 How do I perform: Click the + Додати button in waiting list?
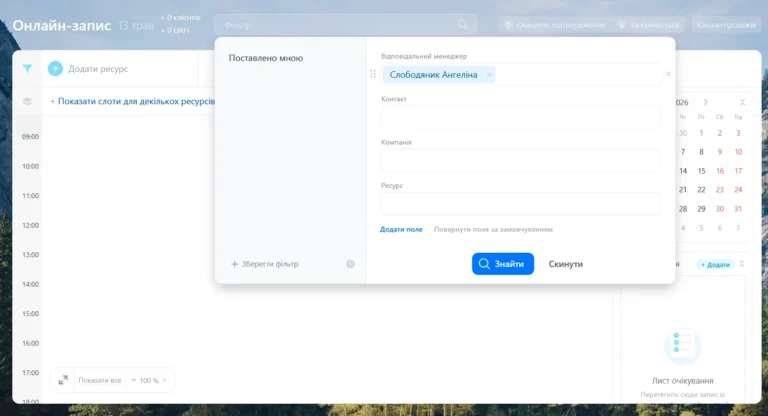coord(715,265)
